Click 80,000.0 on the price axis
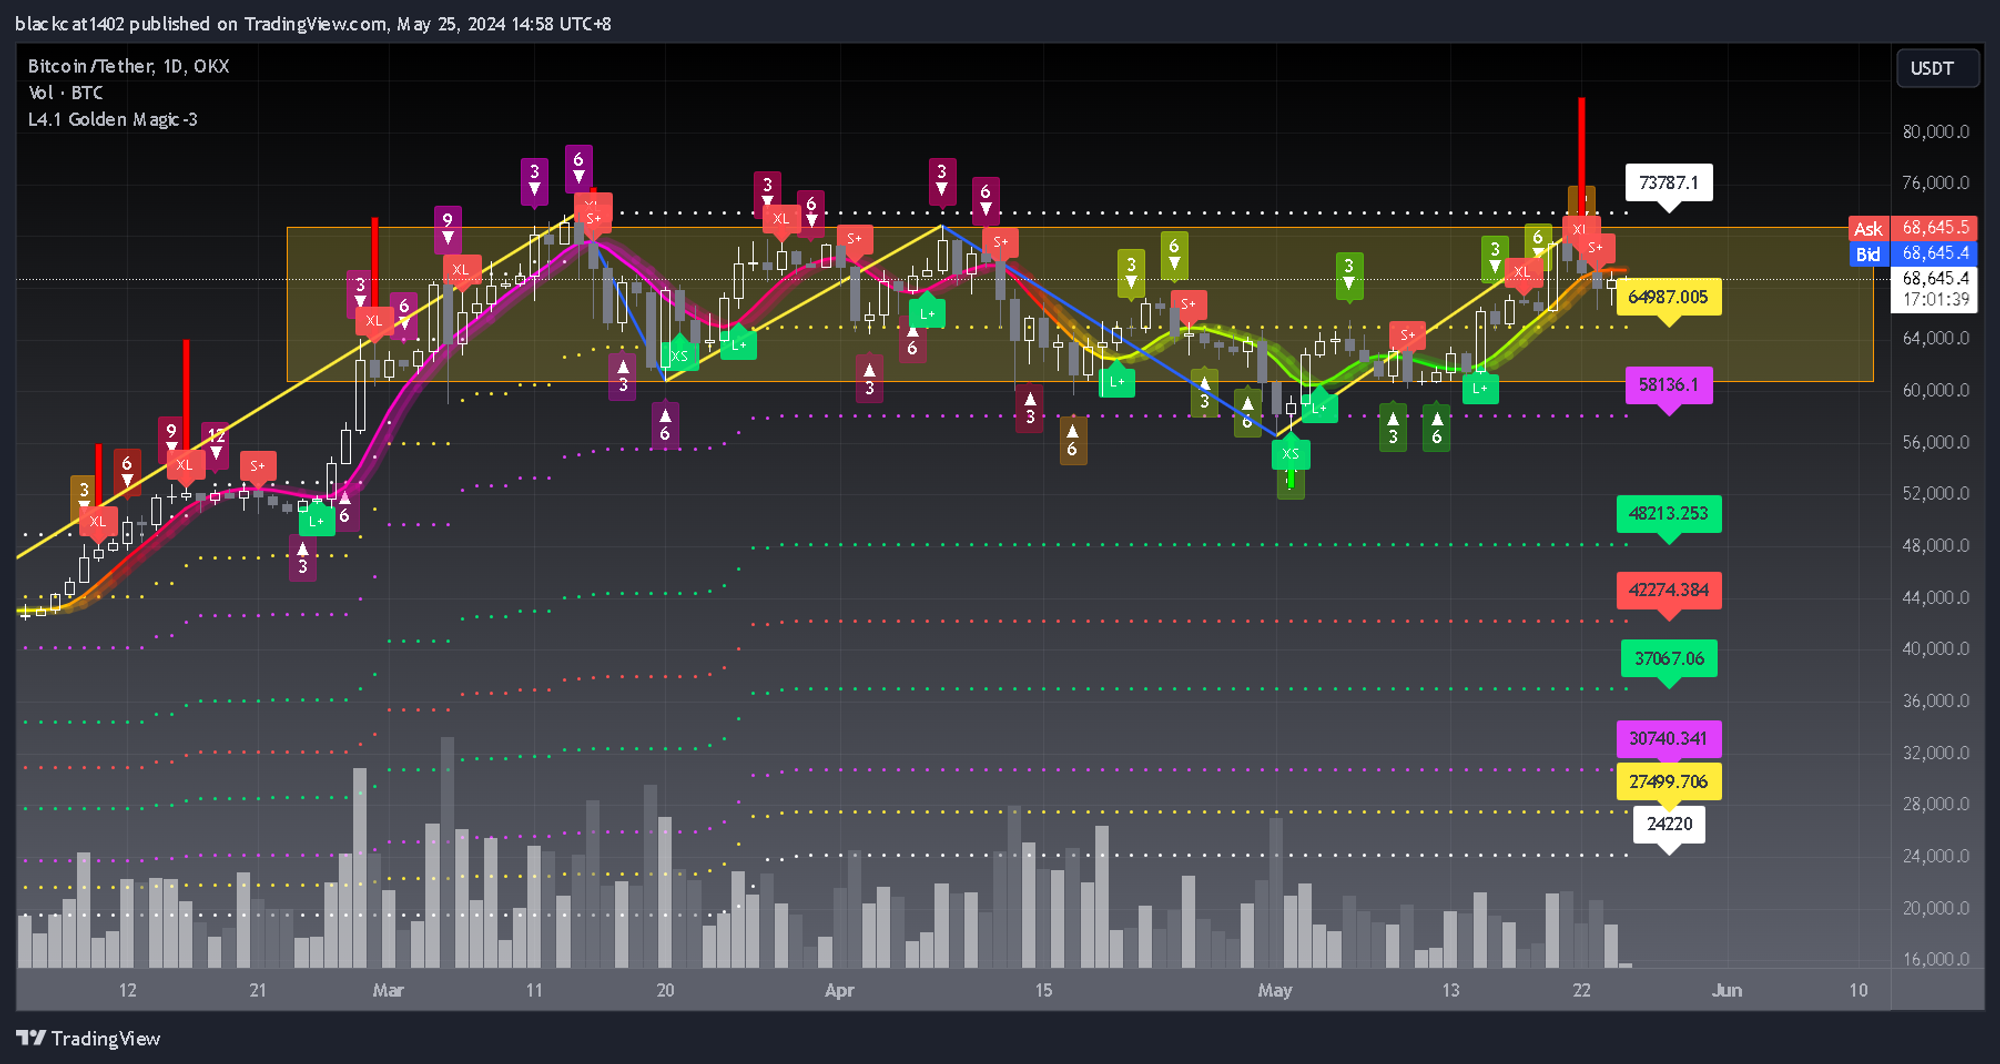 1936,132
